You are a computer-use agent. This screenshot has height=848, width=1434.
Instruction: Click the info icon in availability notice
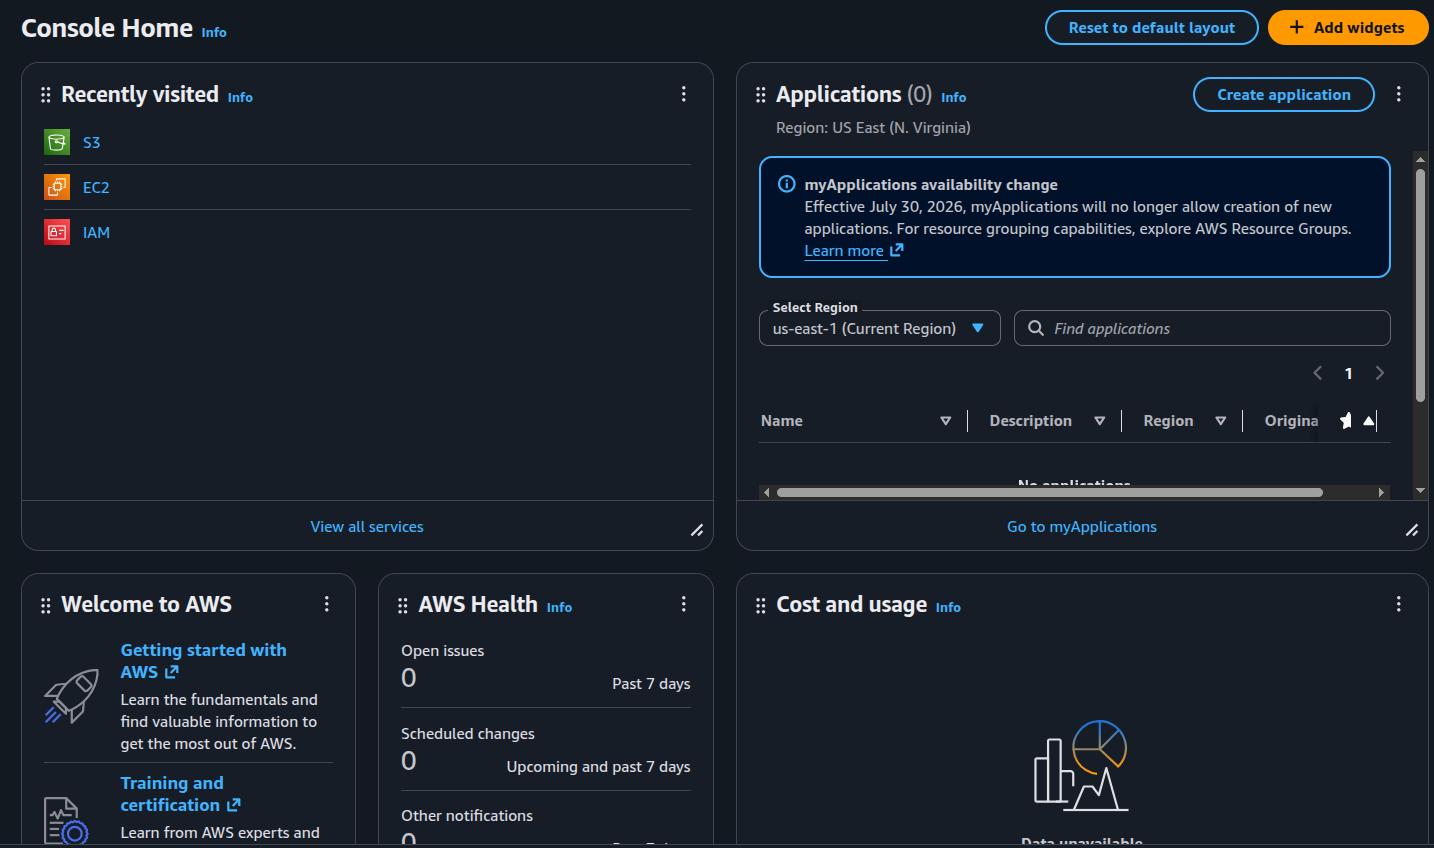tap(787, 184)
